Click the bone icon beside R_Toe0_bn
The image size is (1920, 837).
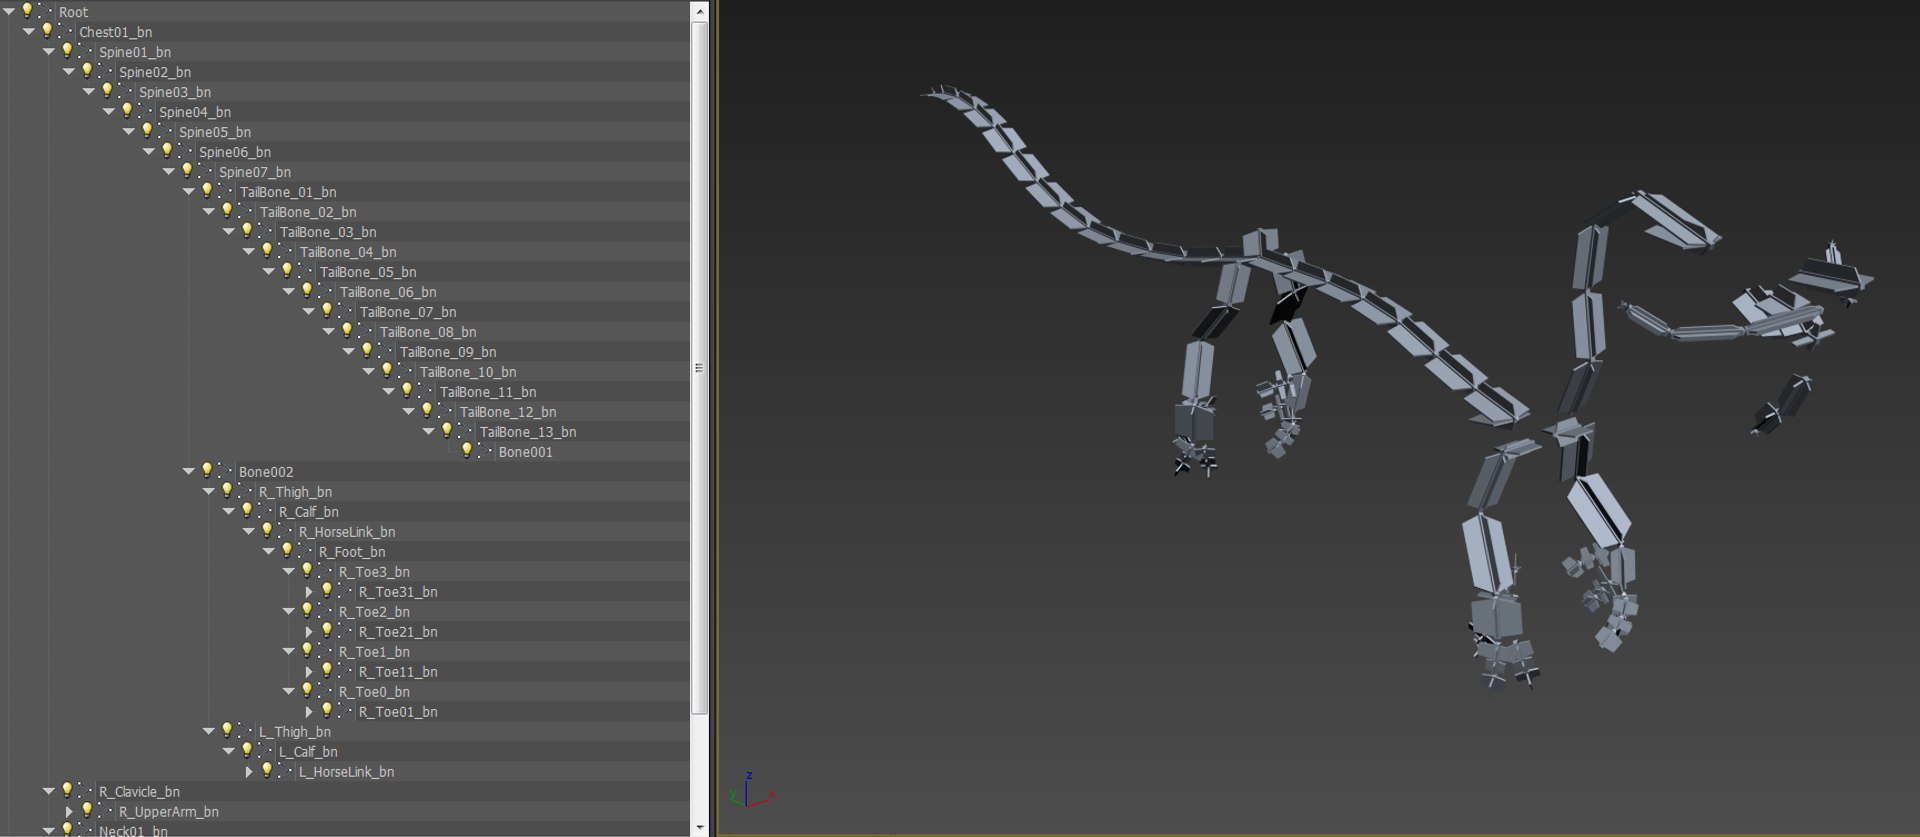325,692
